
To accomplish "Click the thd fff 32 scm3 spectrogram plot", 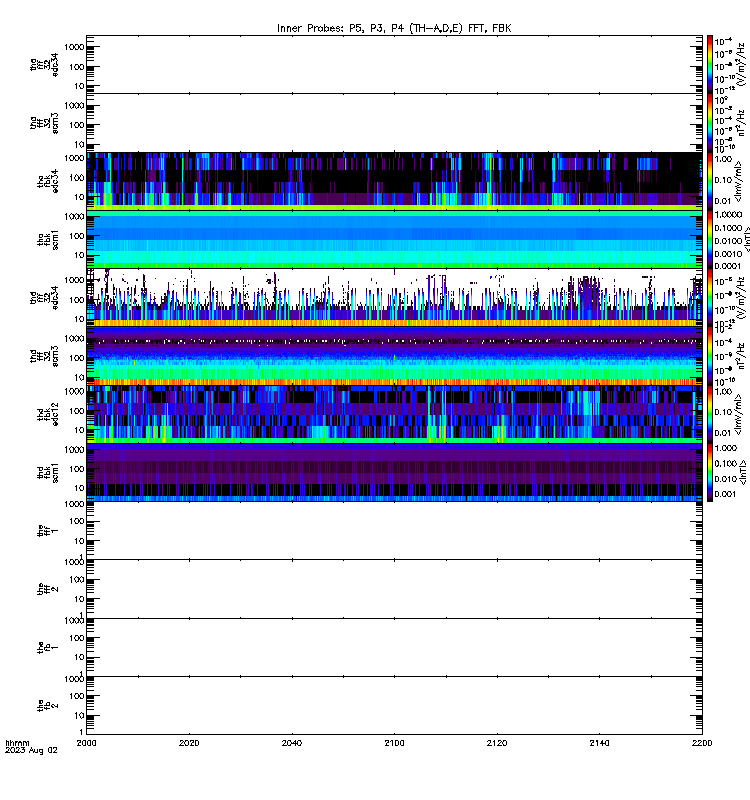I will click(x=394, y=356).
